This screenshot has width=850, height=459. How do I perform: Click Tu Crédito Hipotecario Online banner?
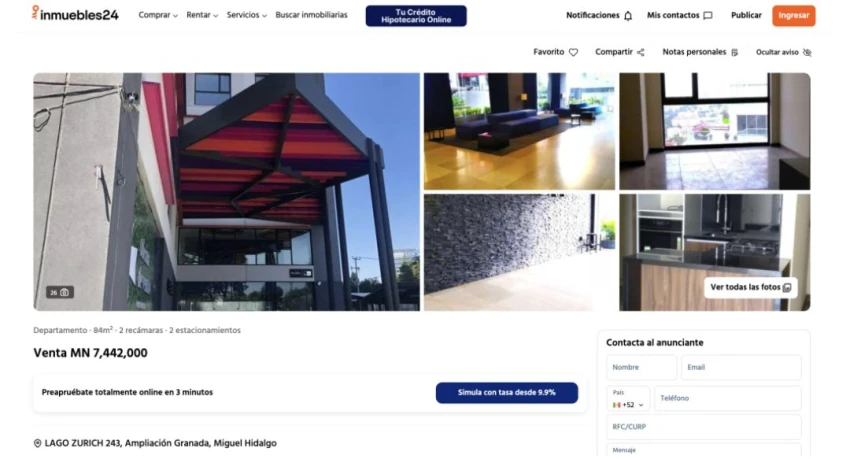click(416, 16)
